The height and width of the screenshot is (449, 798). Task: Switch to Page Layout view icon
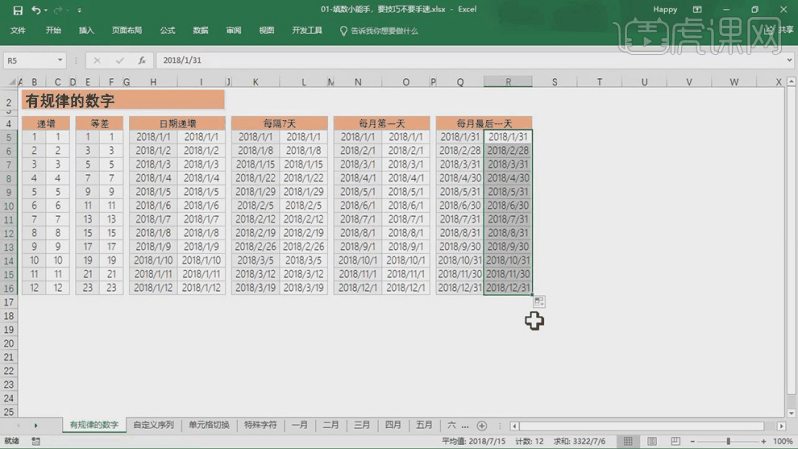click(652, 441)
